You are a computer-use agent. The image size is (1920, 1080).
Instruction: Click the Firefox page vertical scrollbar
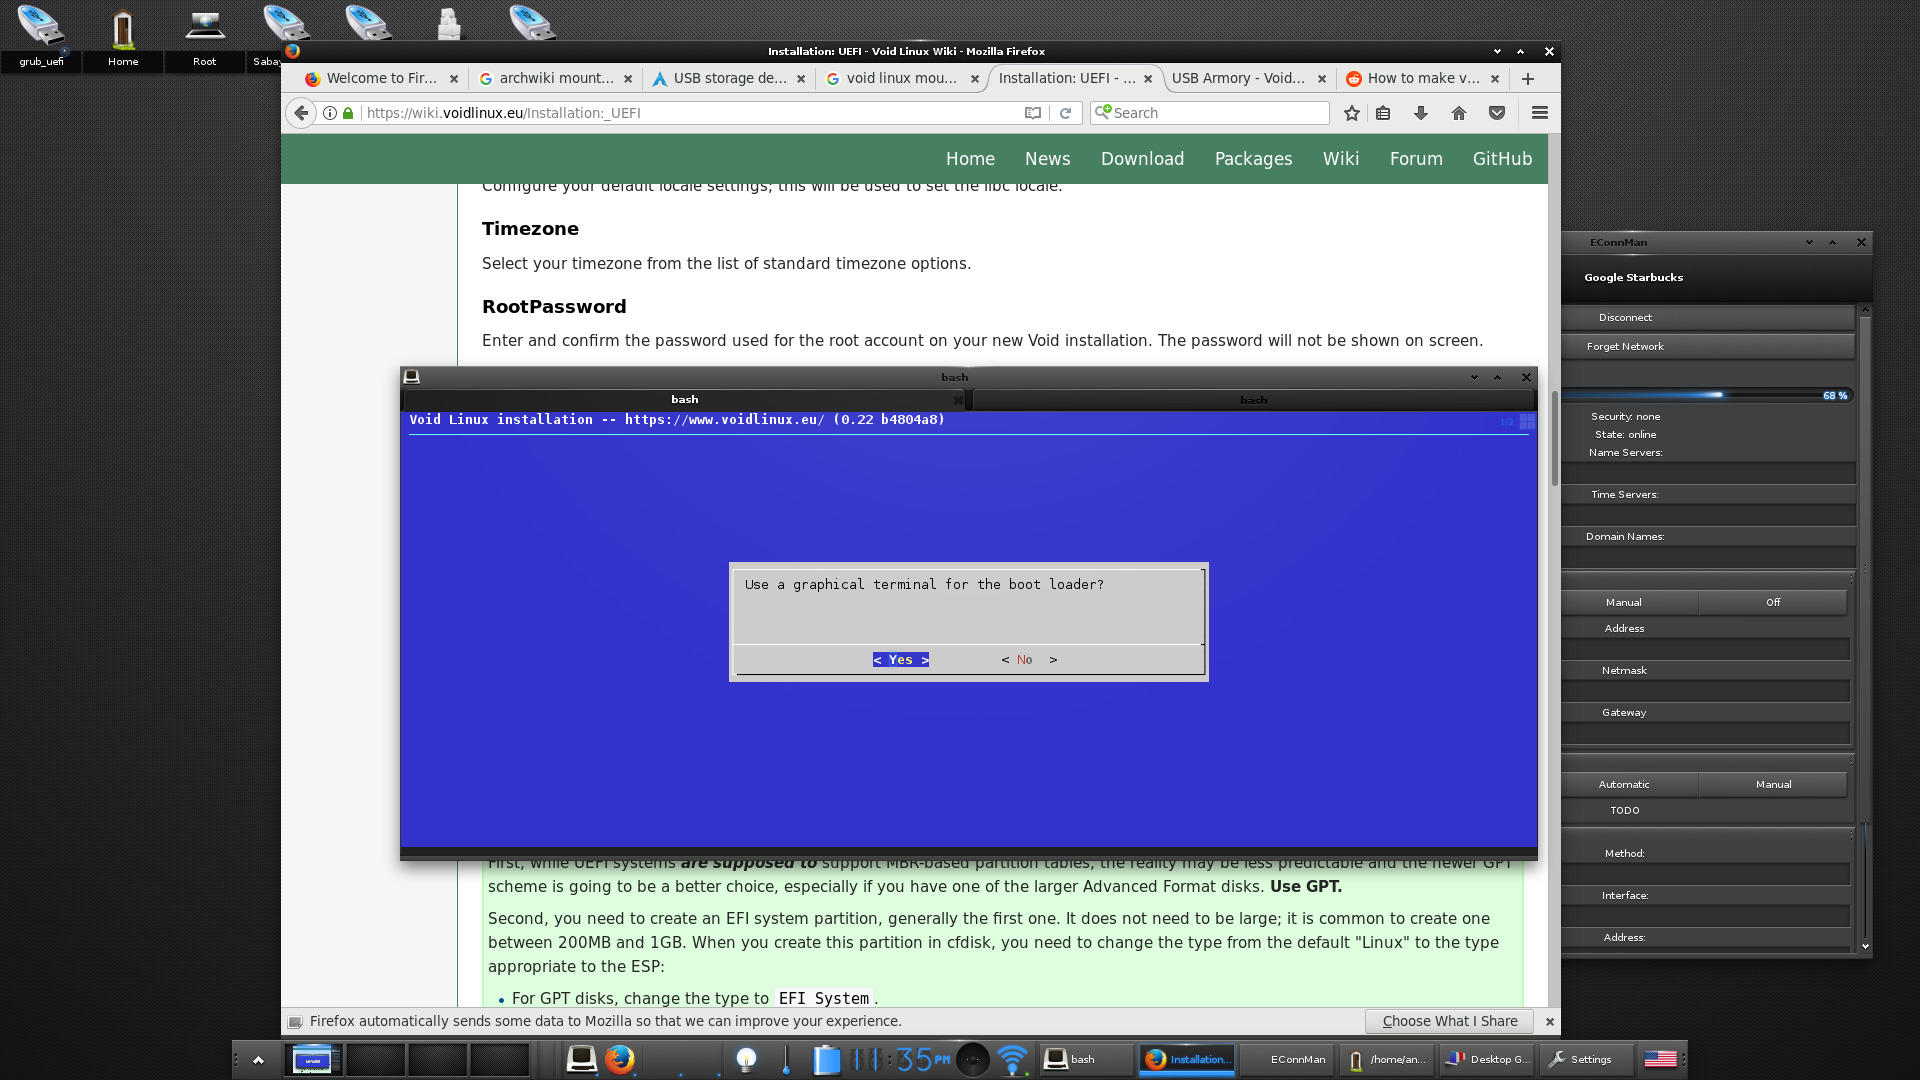(1554, 440)
